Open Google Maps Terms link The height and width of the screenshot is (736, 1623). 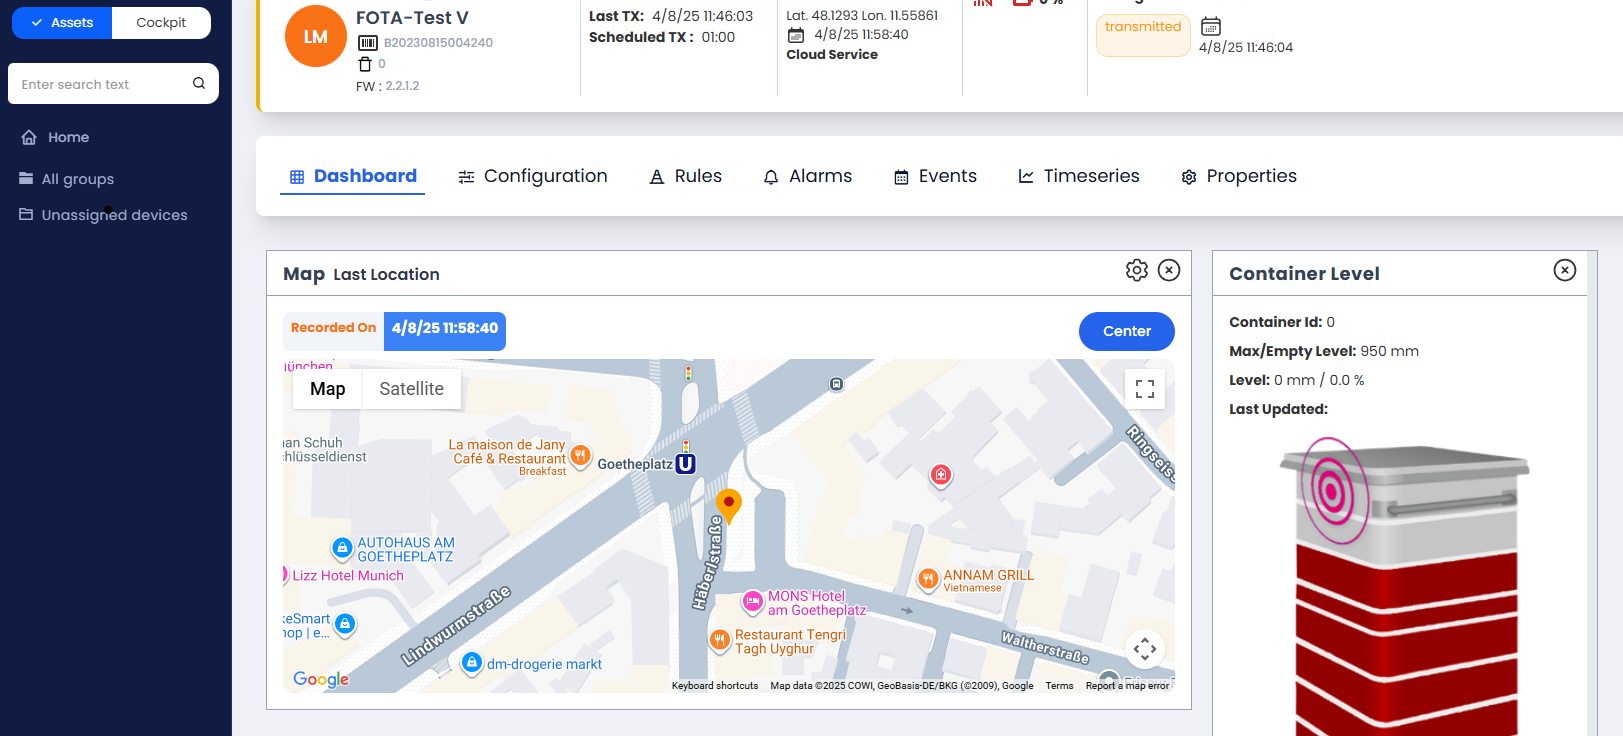pyautogui.click(x=1059, y=686)
